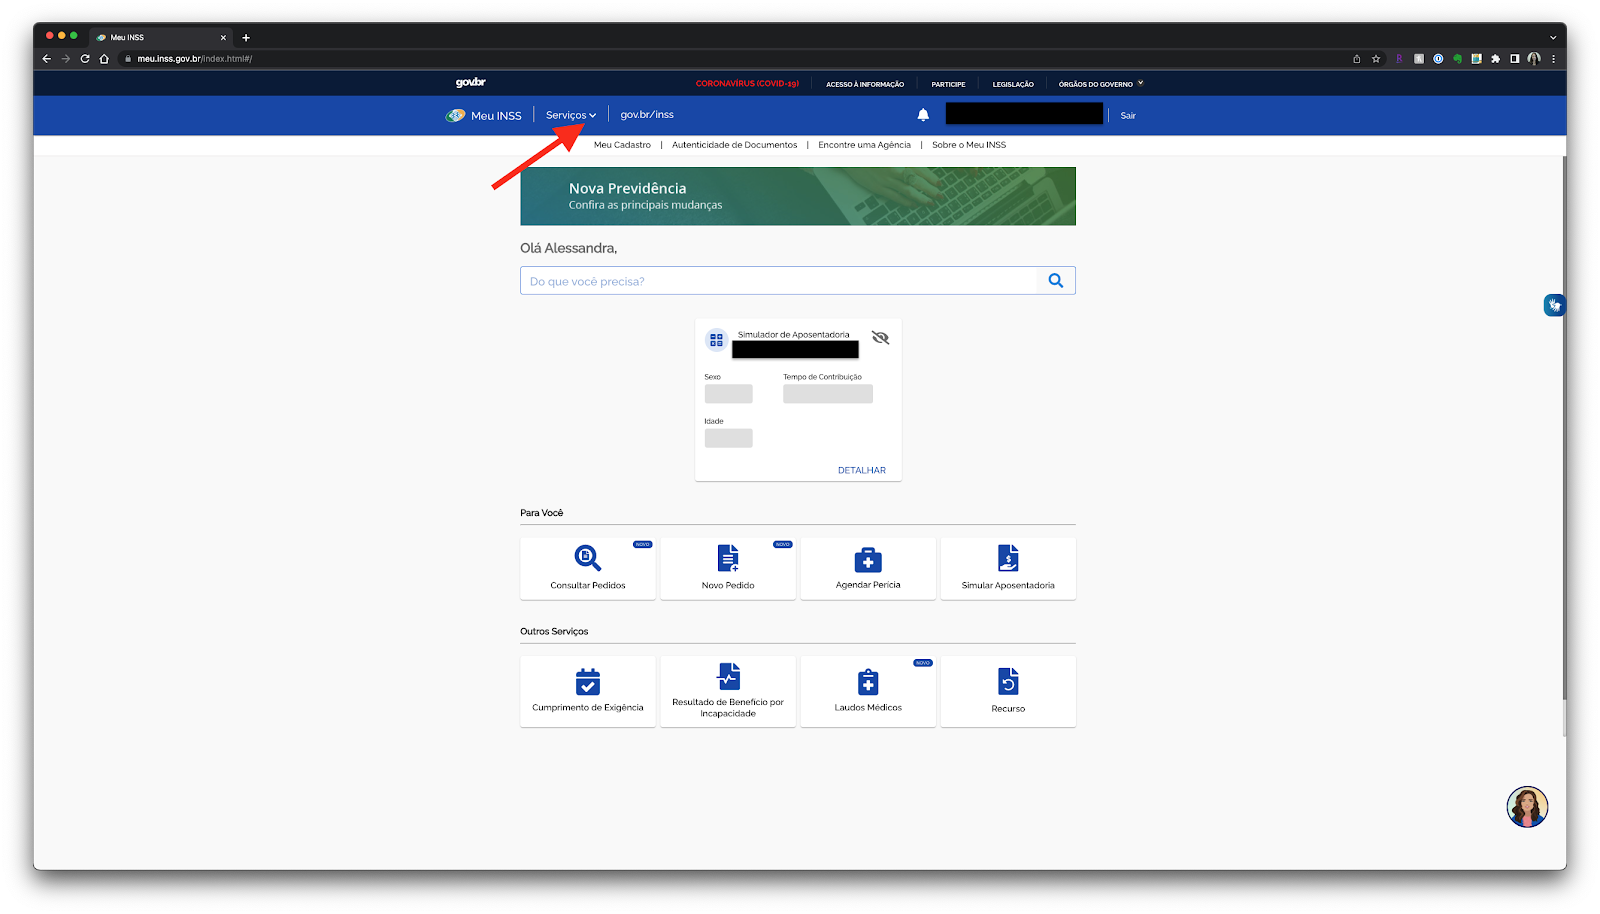Click the address bar URL

(195, 59)
